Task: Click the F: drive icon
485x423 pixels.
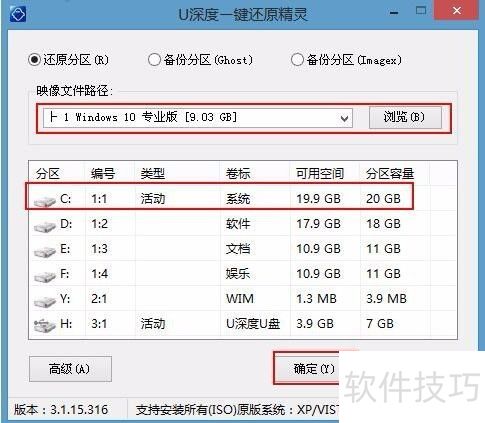Action: [45, 276]
